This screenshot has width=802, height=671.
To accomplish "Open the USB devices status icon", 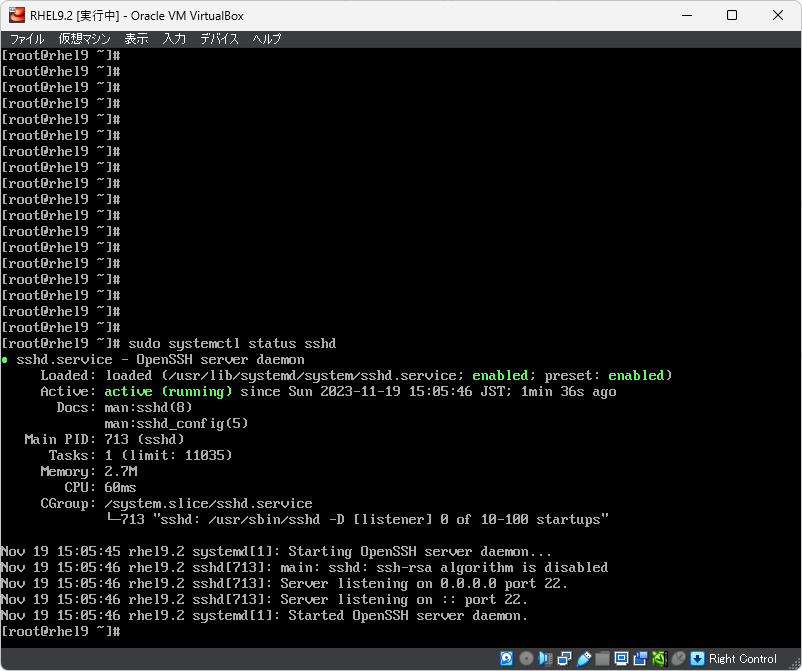I will (584, 658).
